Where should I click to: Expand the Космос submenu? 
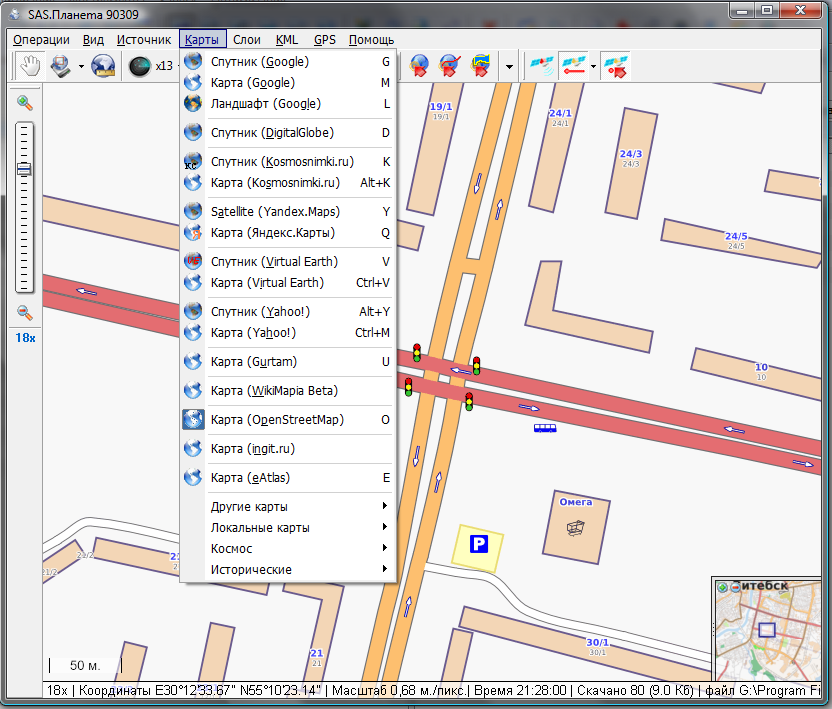tap(288, 548)
